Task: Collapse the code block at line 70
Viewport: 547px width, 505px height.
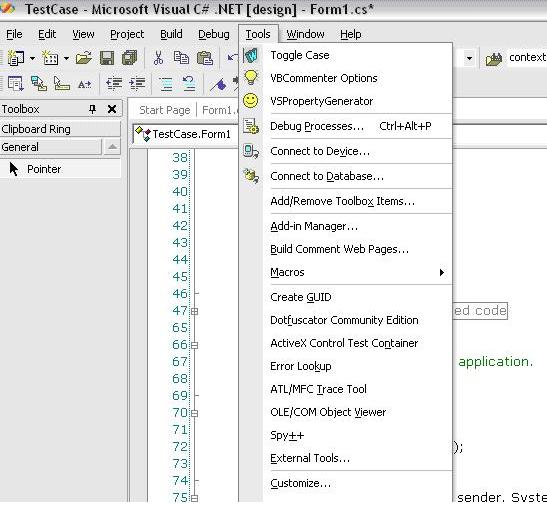Action: (x=195, y=414)
